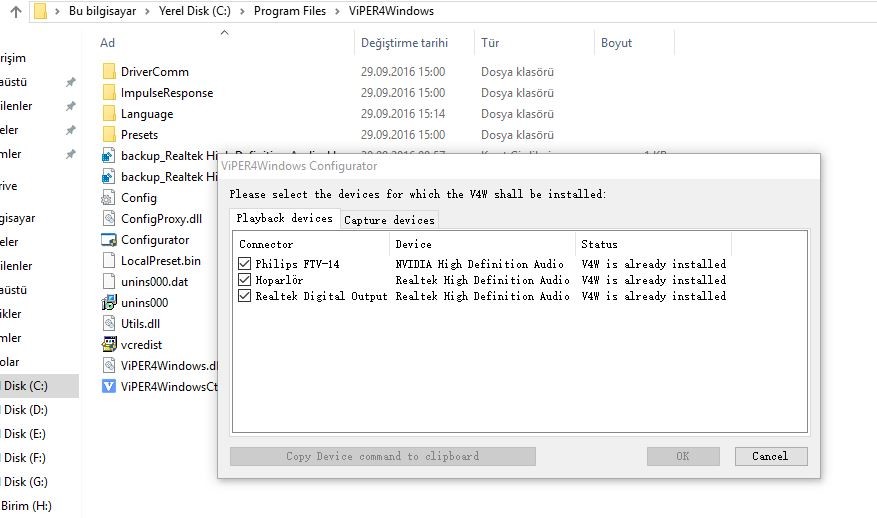Switch to the Capture devices tab

pyautogui.click(x=389, y=220)
